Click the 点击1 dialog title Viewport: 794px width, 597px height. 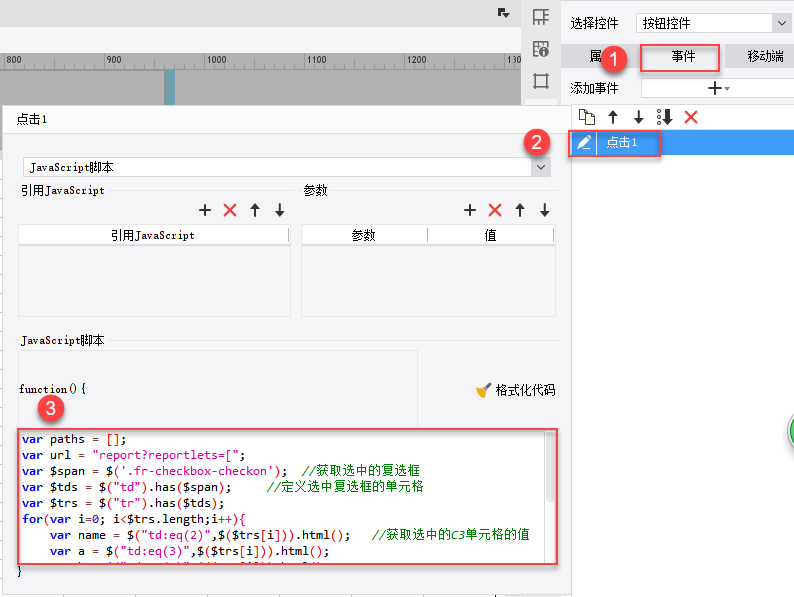[31, 120]
